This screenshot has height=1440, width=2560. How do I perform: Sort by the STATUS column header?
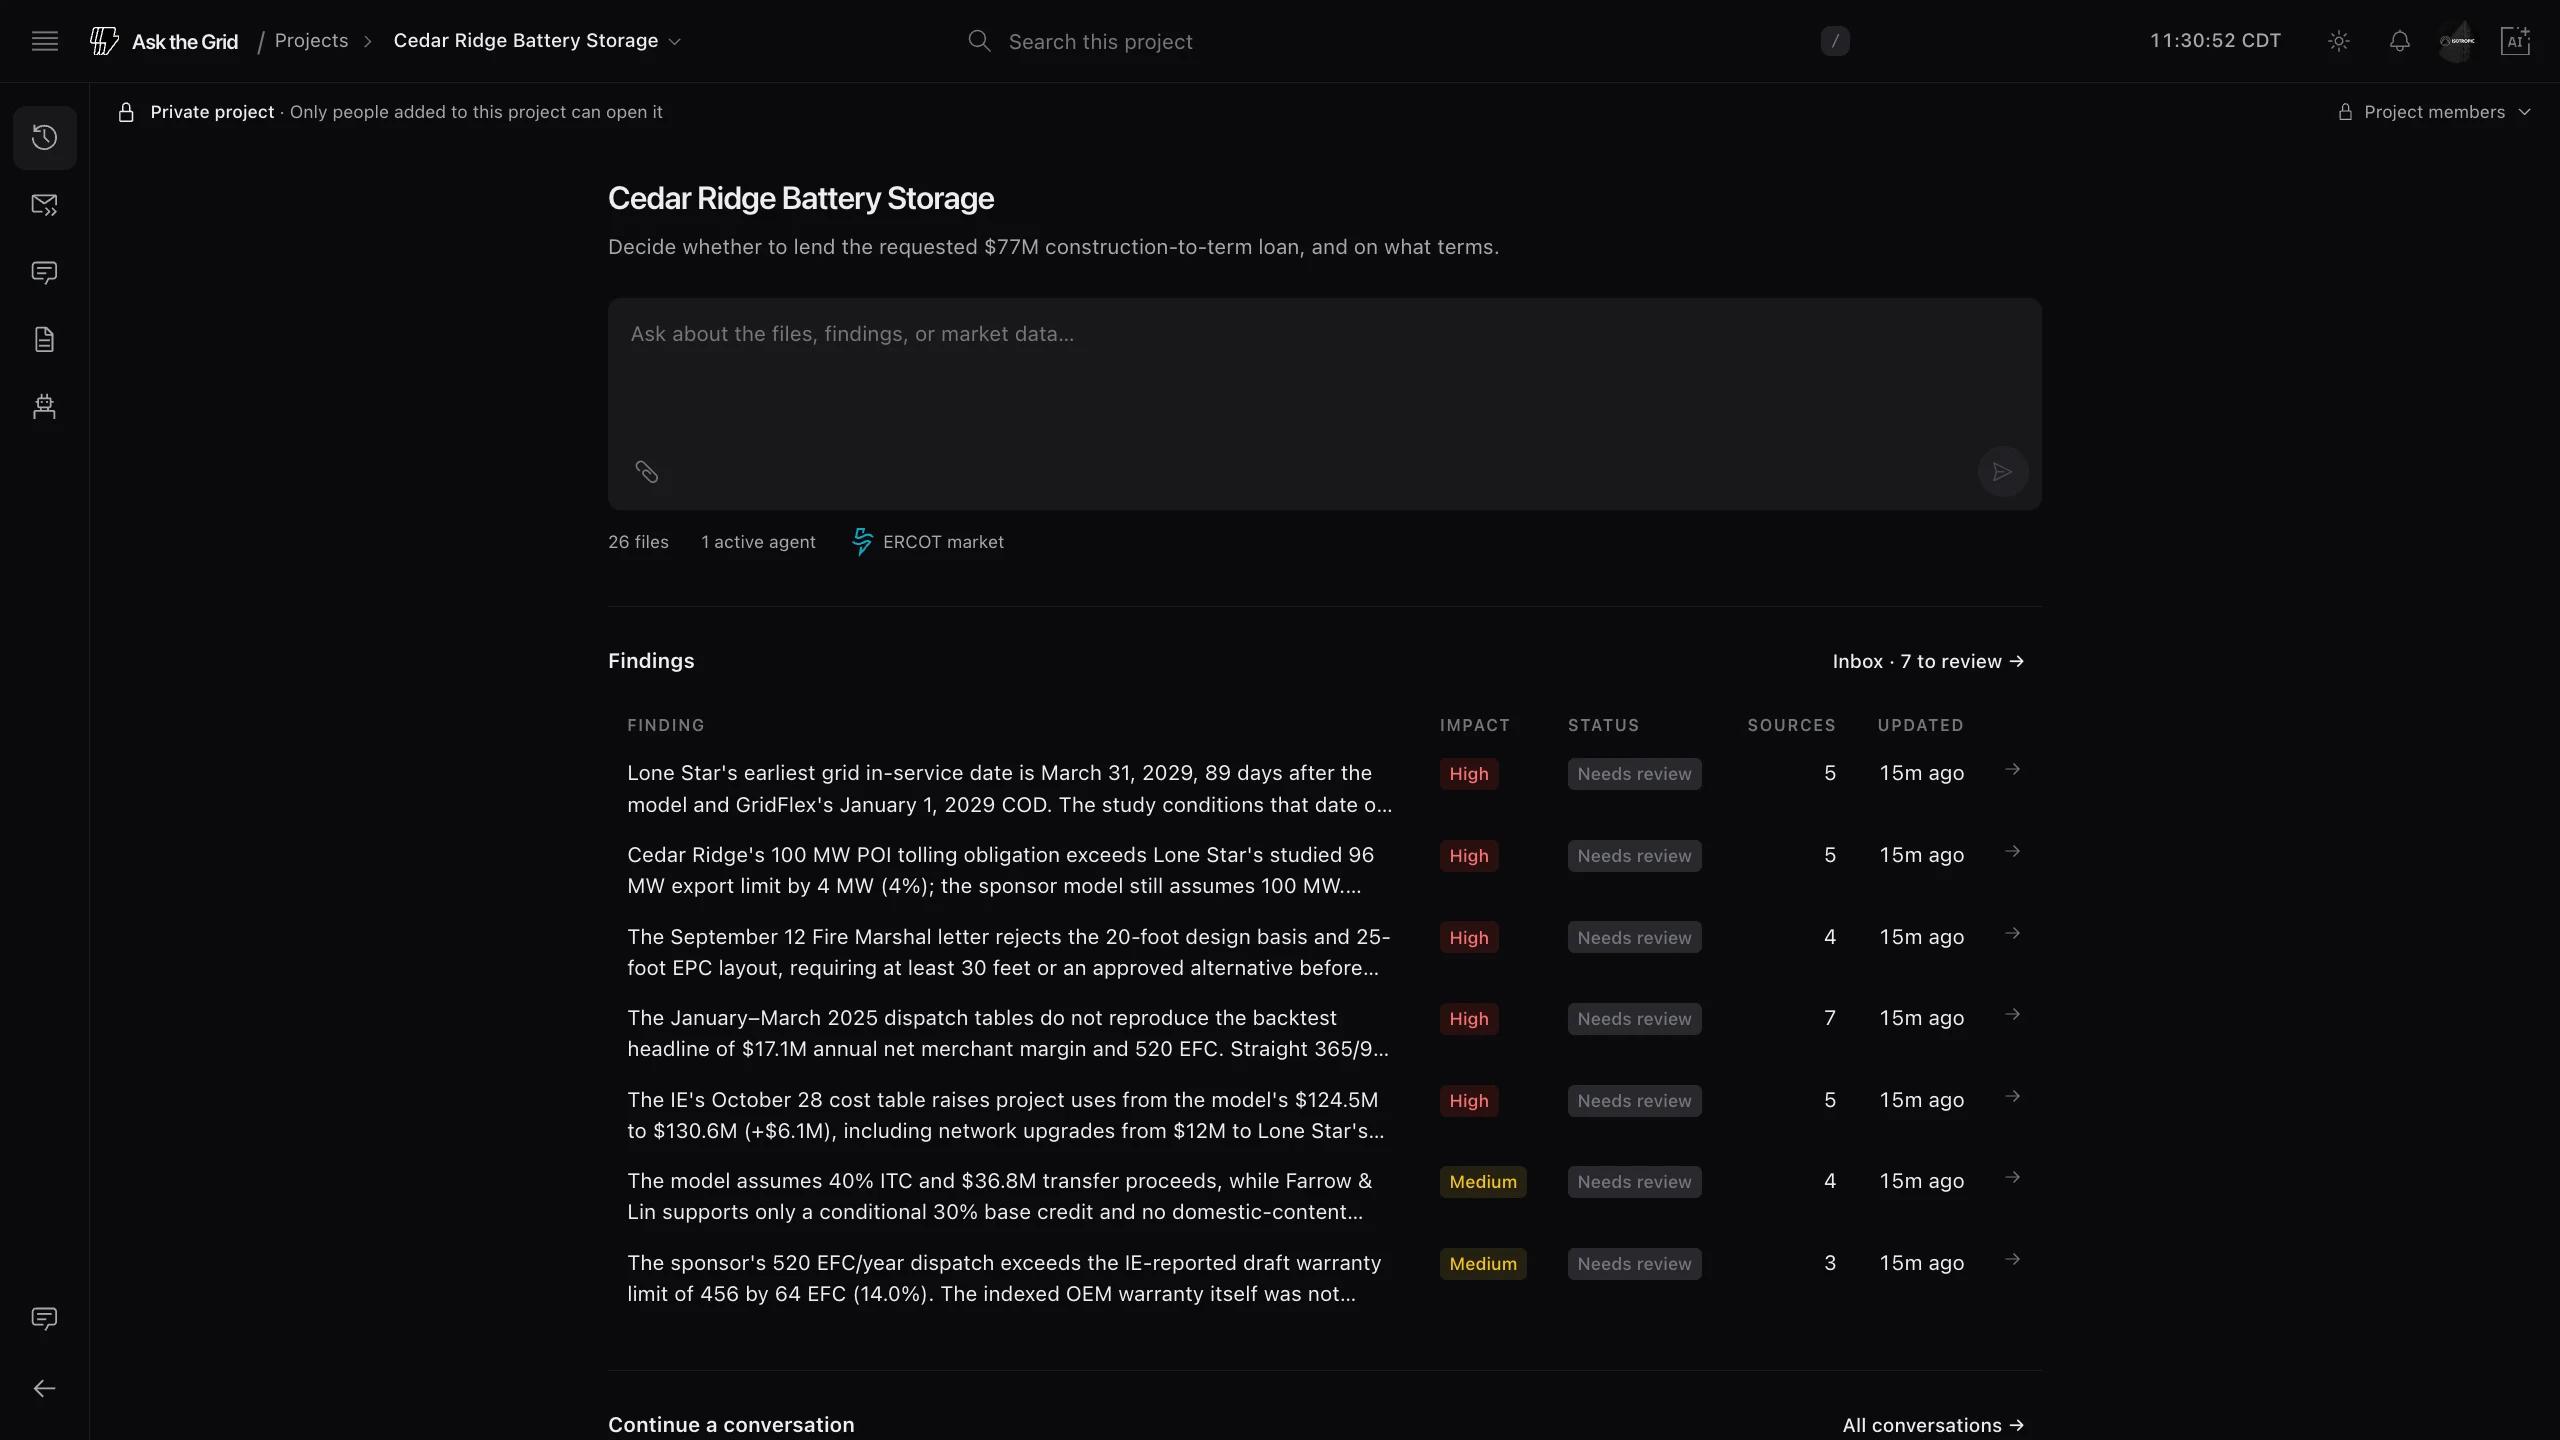(x=1603, y=725)
